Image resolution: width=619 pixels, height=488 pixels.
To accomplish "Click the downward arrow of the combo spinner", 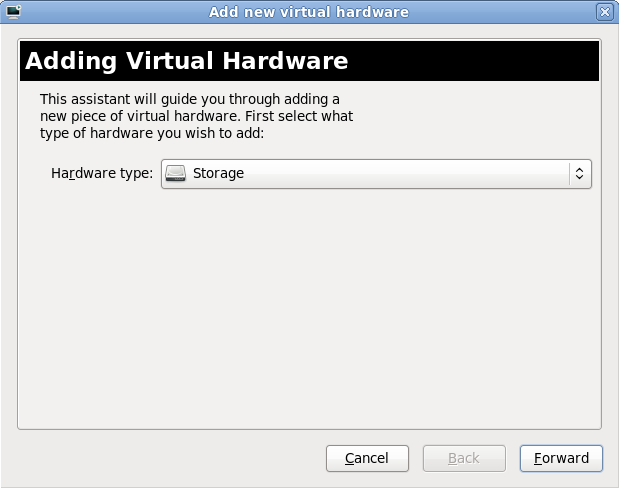I will pos(578,179).
